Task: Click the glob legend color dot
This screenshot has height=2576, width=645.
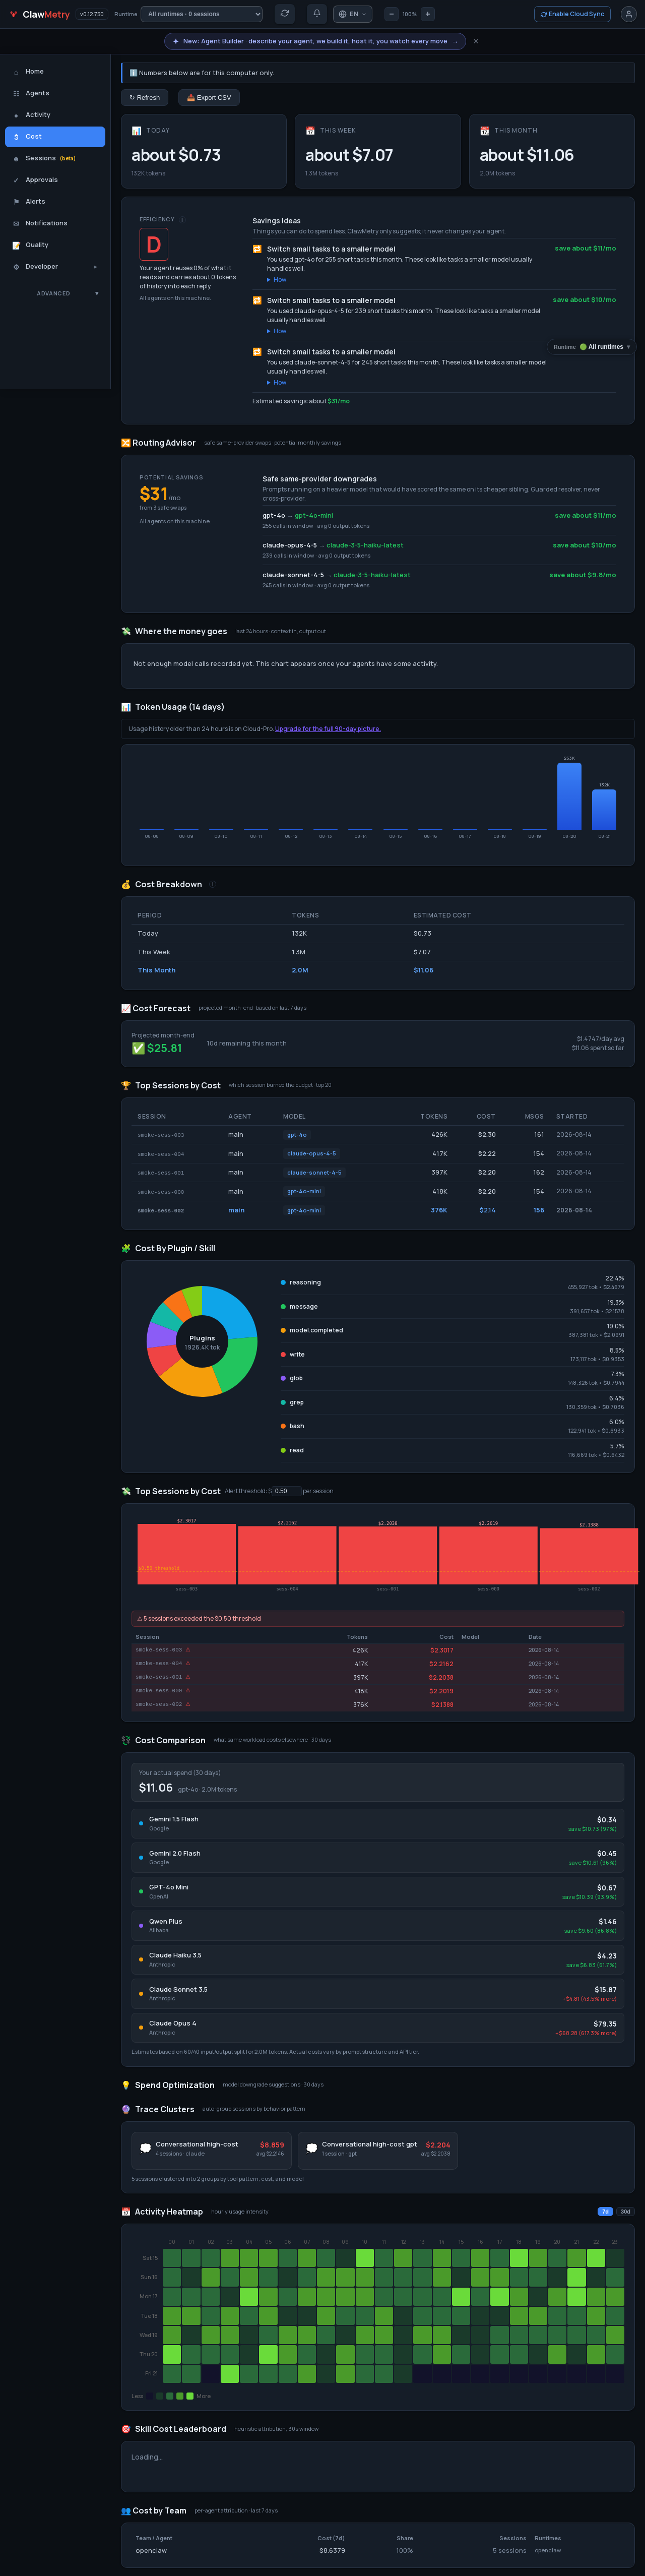Action: click(x=283, y=1378)
